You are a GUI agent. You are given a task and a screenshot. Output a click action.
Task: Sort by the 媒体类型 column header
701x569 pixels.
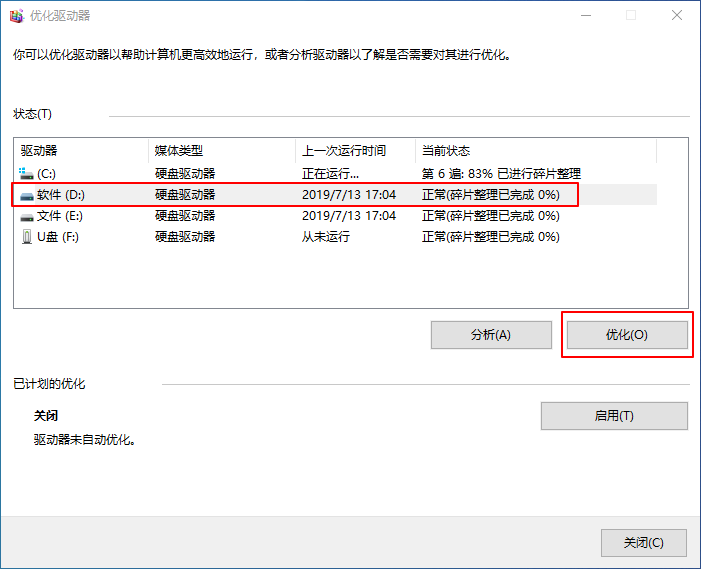[x=179, y=150]
